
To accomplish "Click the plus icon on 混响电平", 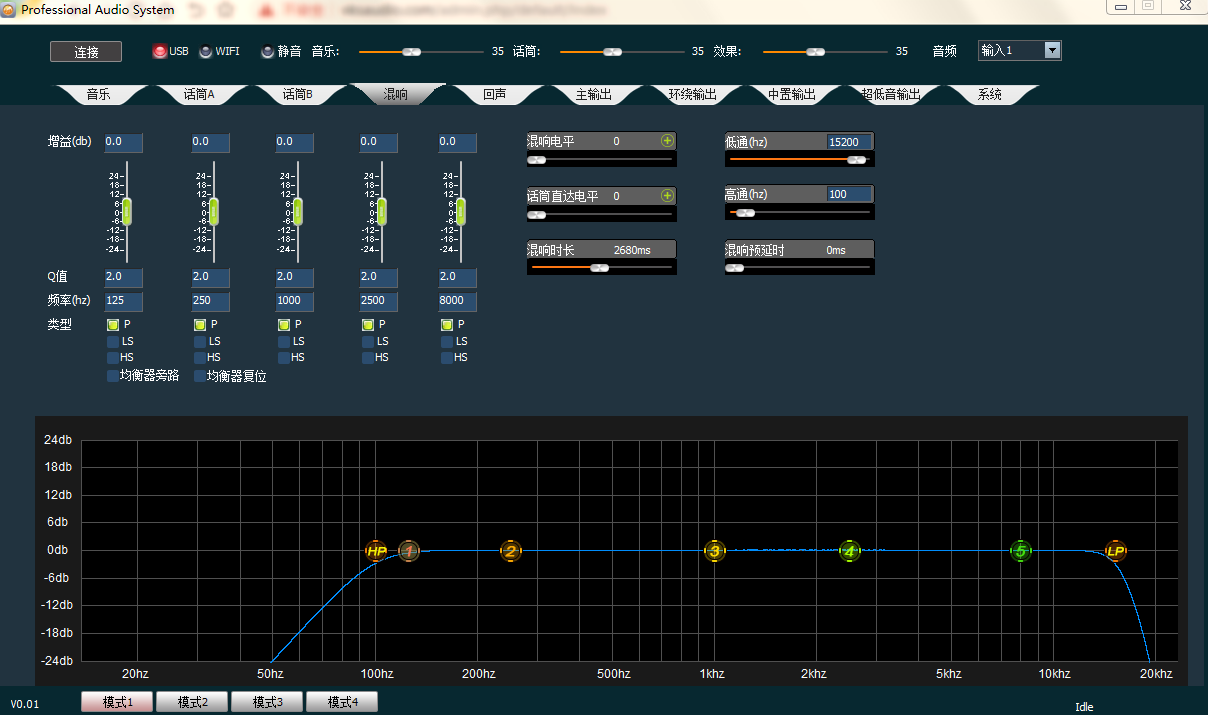I will click(667, 141).
